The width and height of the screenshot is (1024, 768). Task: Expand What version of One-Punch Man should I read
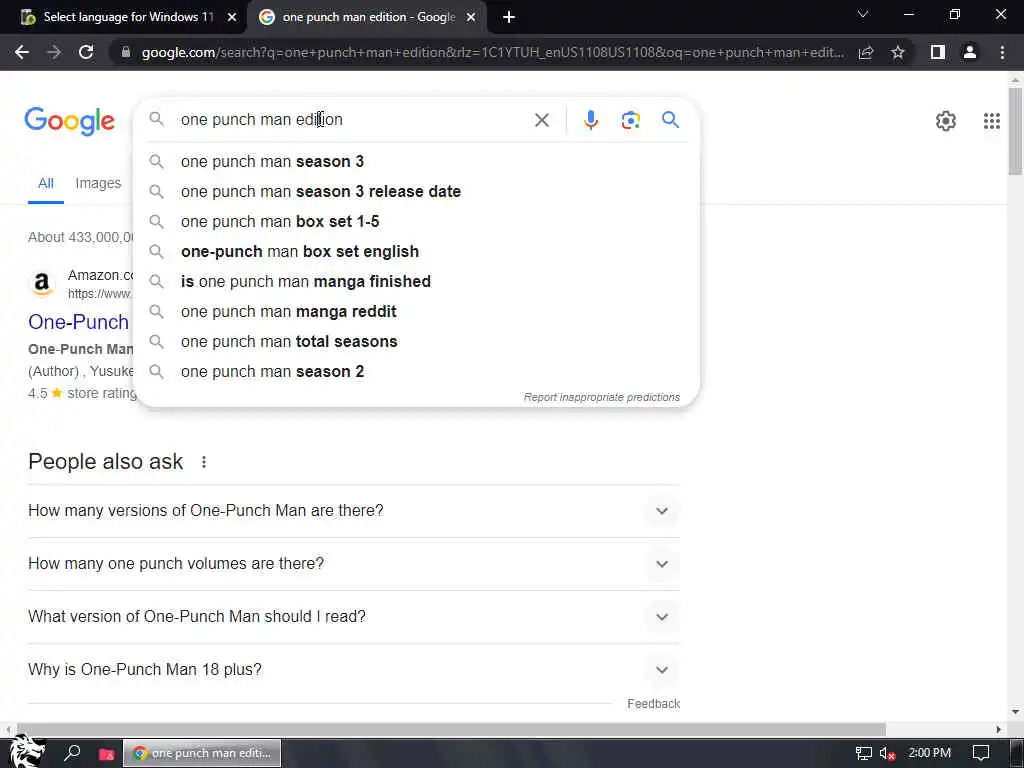[353, 616]
